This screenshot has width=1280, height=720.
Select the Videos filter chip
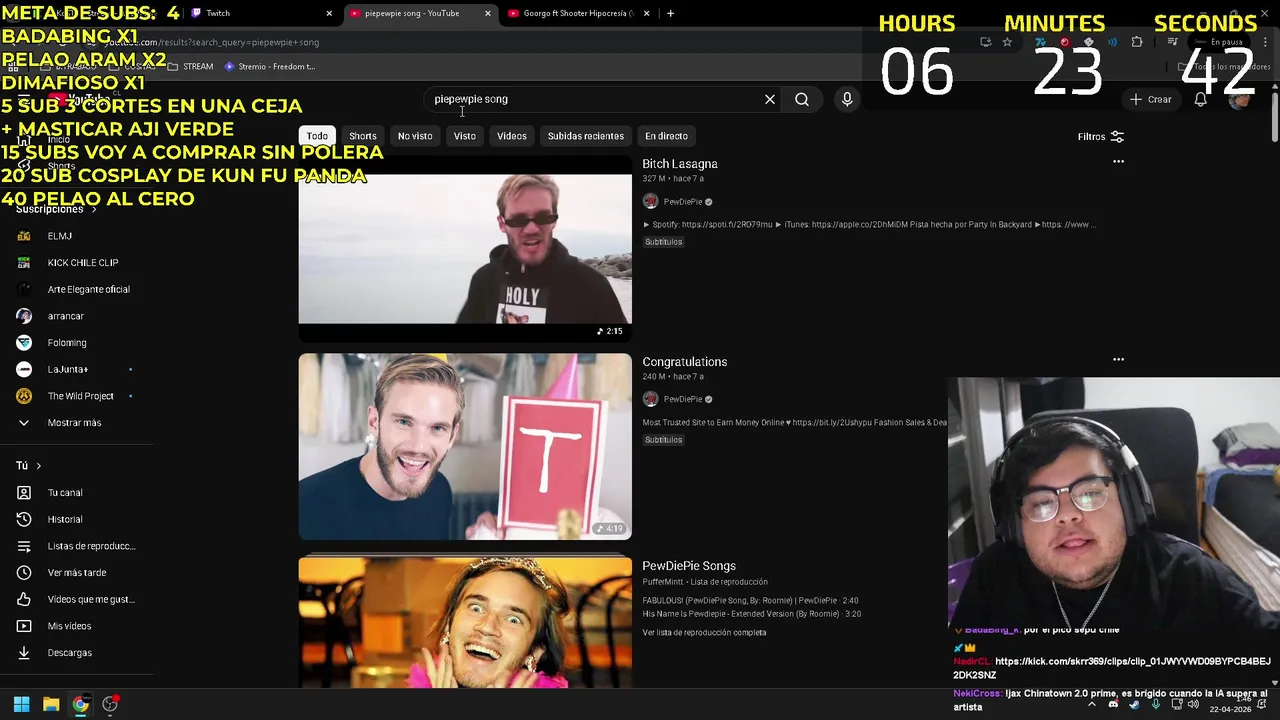(512, 136)
